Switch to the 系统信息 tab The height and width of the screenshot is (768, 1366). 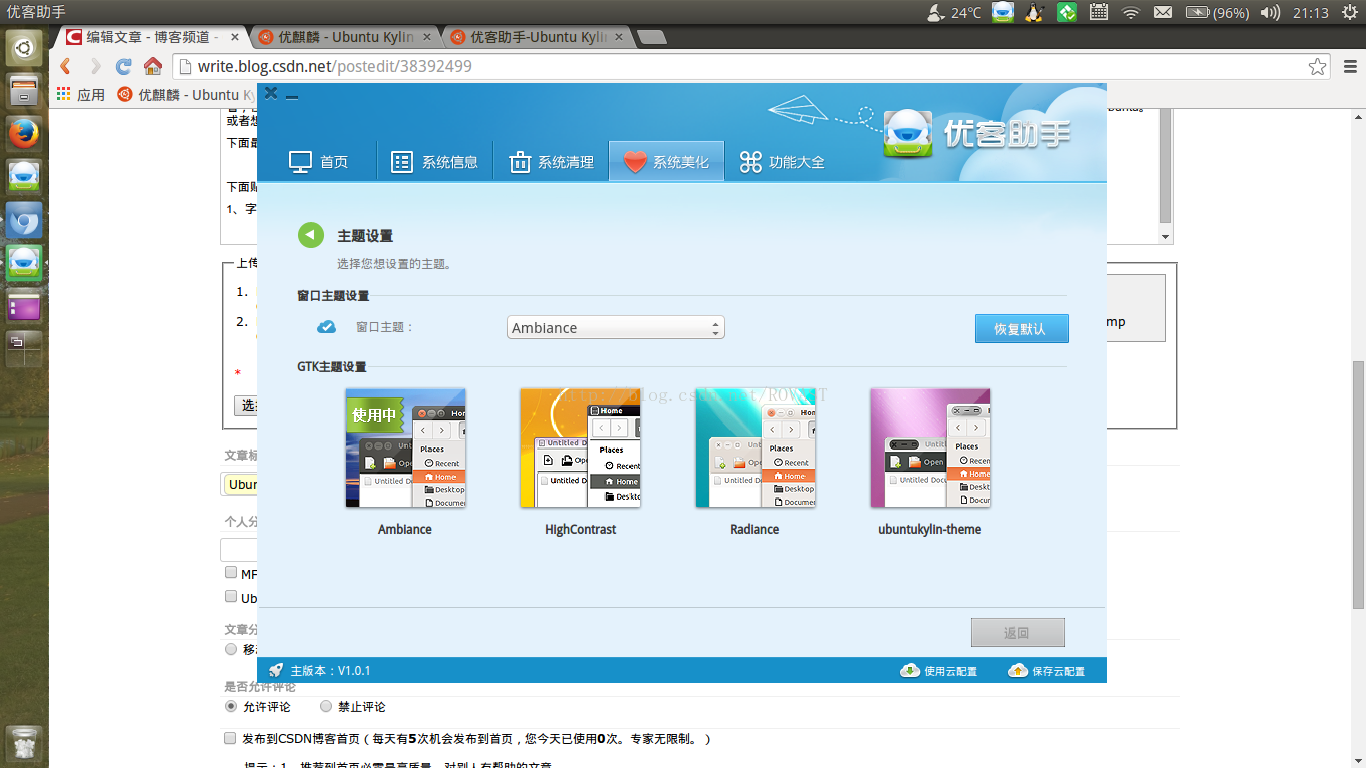tap(434, 162)
